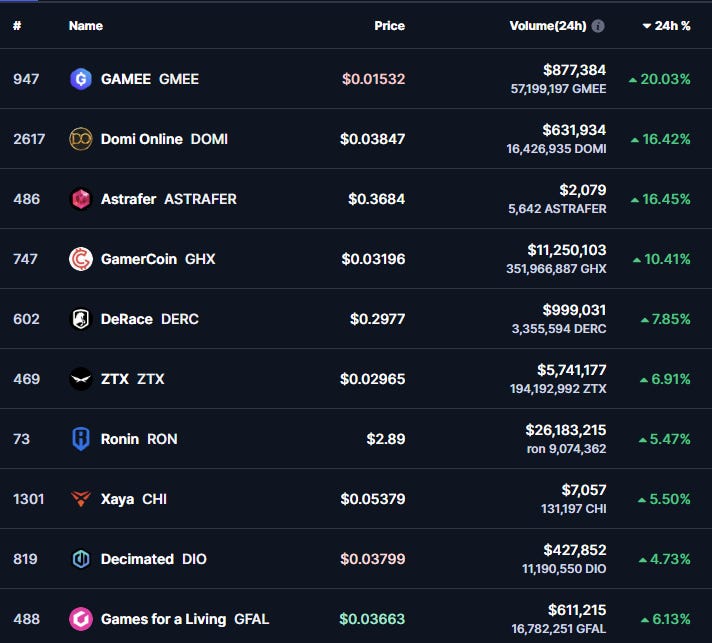Open the GAMEE GMEE coin page
712x643 pixels.
coord(150,79)
